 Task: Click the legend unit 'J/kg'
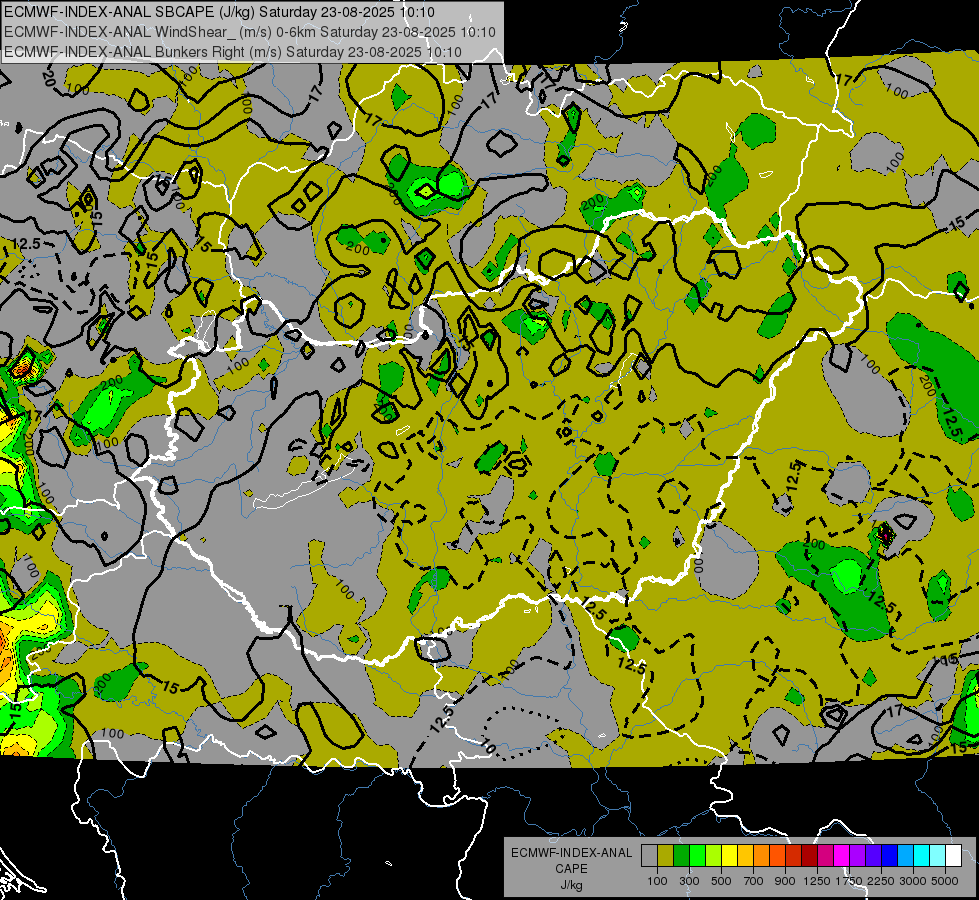pos(571,885)
